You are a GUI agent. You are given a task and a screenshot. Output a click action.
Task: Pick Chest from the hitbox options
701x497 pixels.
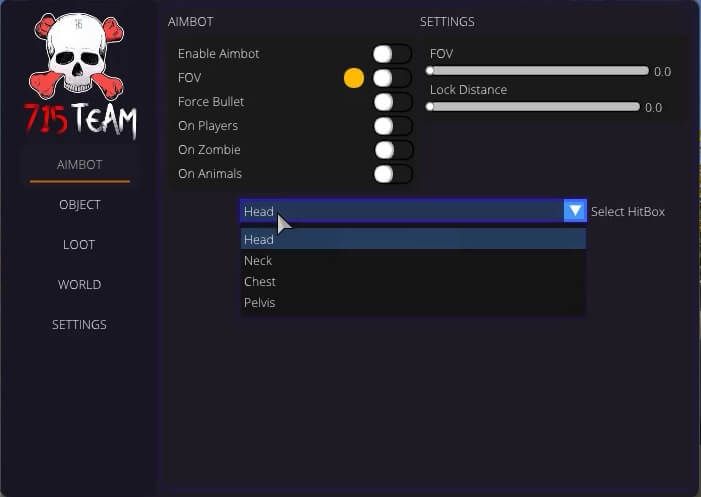(x=413, y=282)
